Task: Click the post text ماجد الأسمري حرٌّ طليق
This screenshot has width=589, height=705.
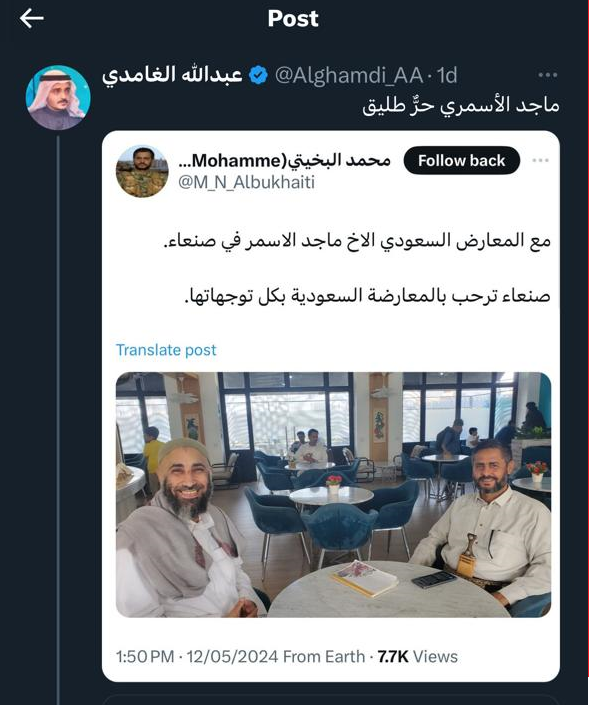Action: pyautogui.click(x=461, y=106)
